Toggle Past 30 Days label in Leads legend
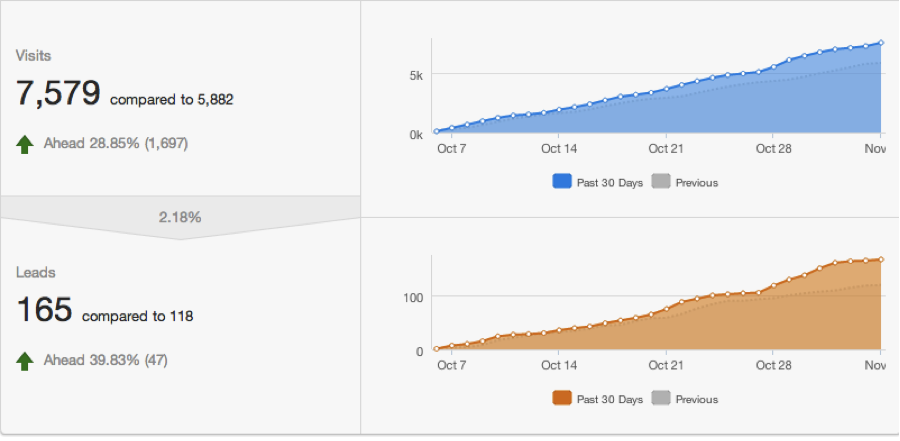This screenshot has width=900, height=441. (x=610, y=399)
